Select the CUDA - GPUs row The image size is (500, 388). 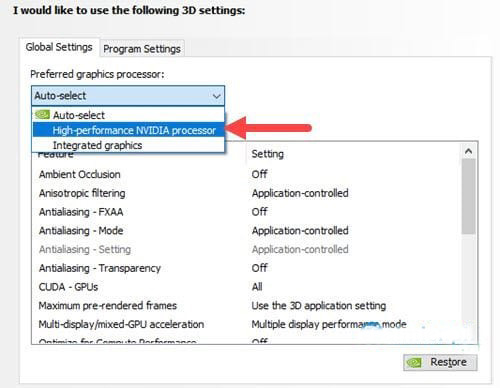pyautogui.click(x=246, y=287)
